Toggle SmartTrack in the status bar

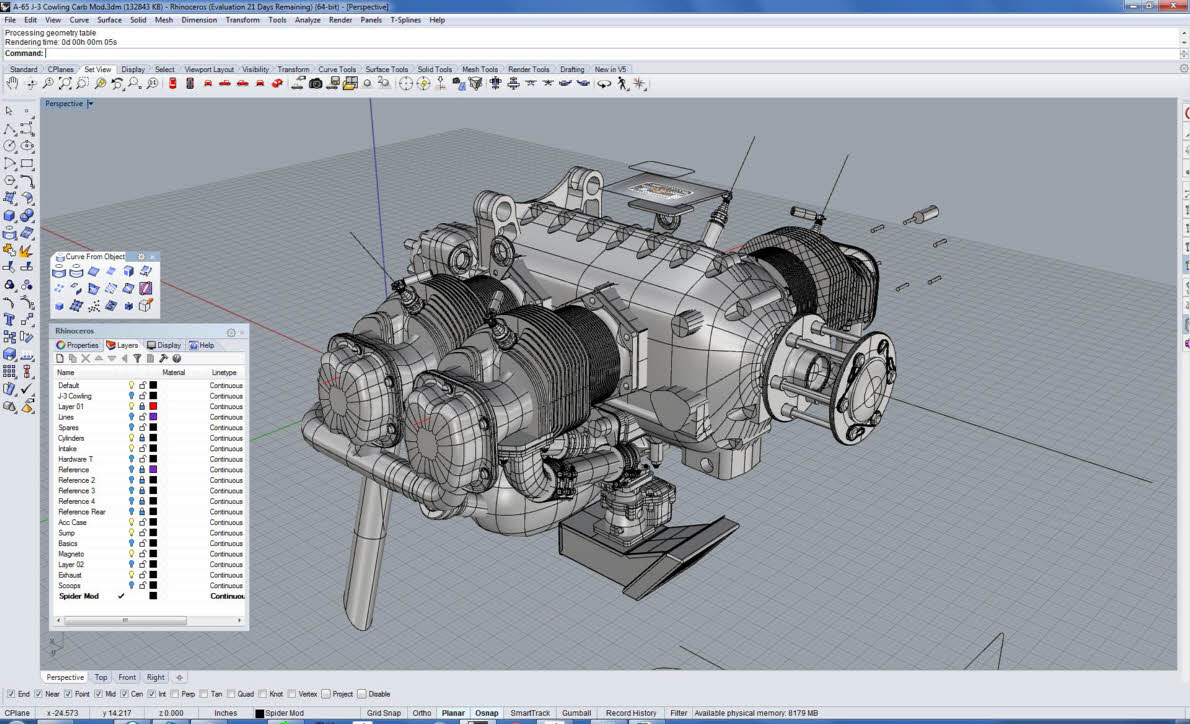coord(530,713)
